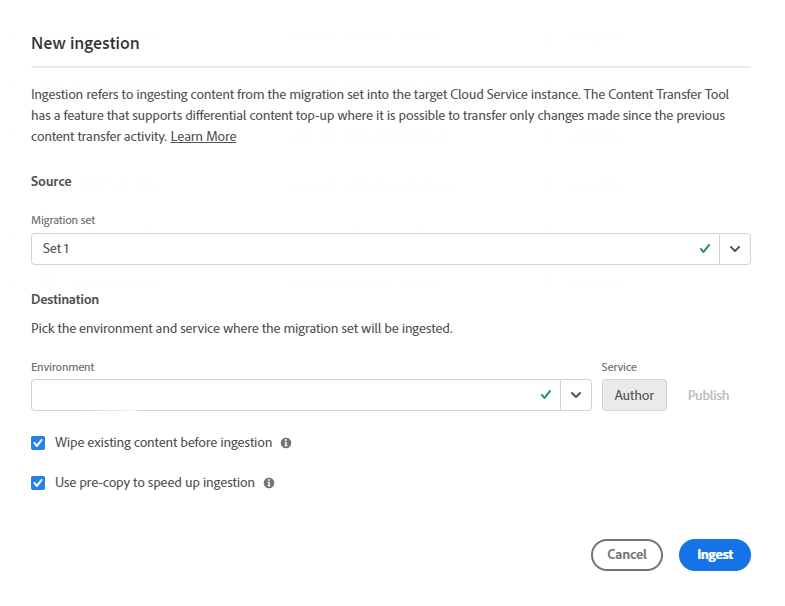Viewport: 785px width, 606px height.
Task: Click green checkmark in Environment field
Action: coord(546,395)
